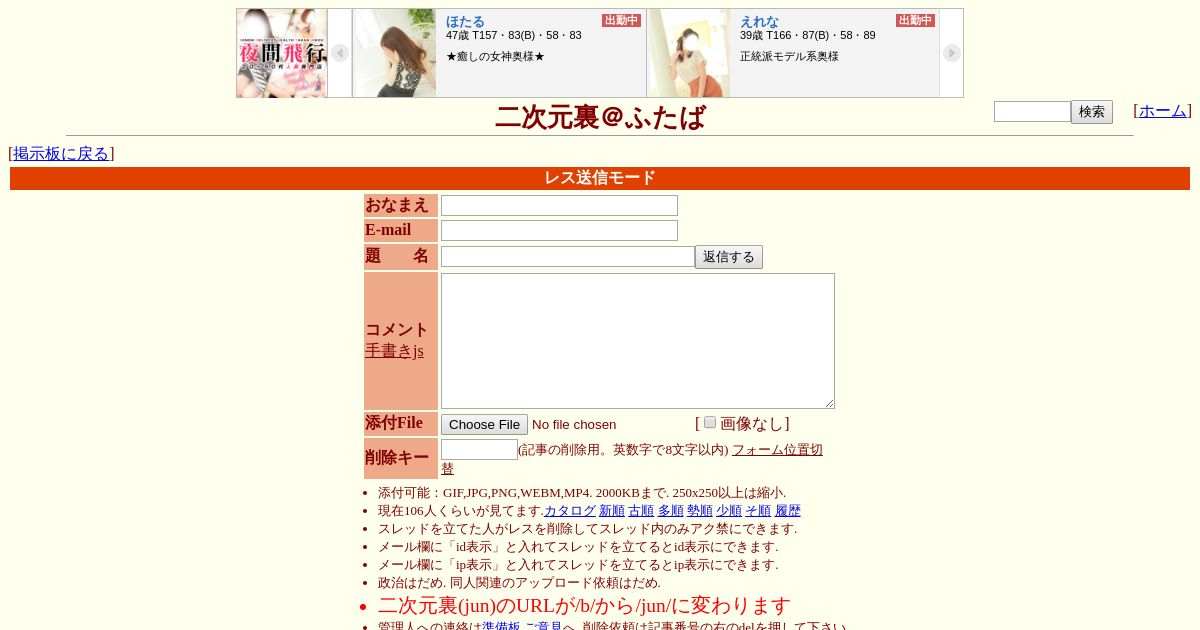Click the next arrow in the ad carousel
Image resolution: width=1200 pixels, height=630 pixels.
[951, 53]
